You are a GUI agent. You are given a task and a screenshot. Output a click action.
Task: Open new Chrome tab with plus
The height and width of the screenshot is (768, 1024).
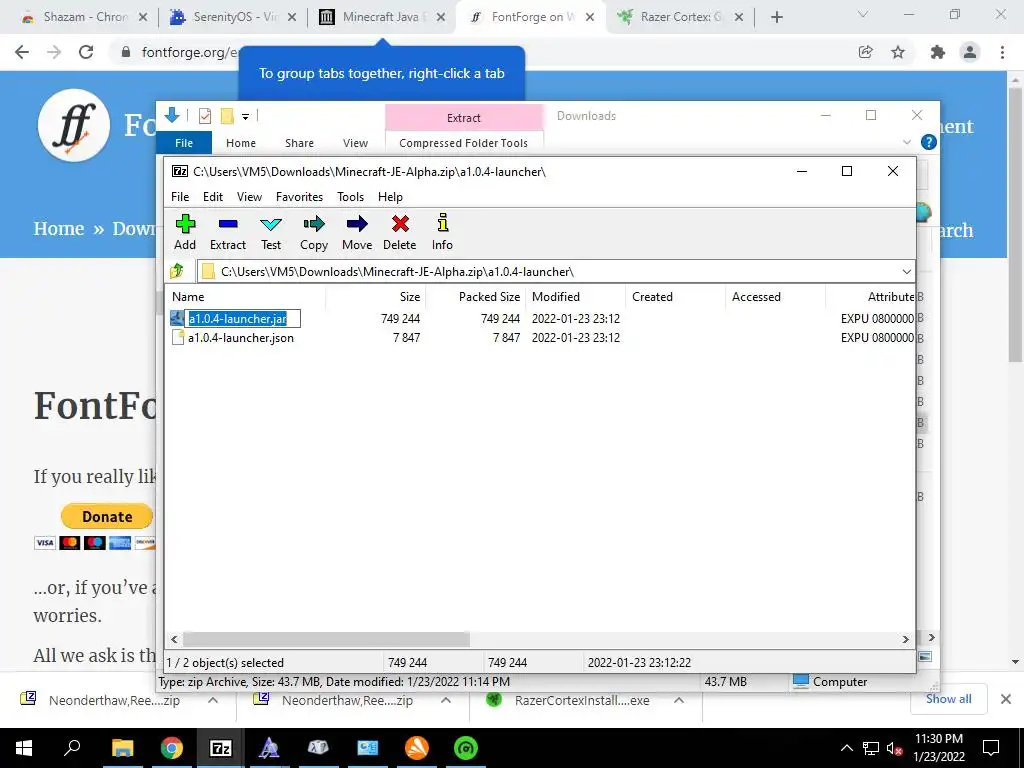point(776,18)
